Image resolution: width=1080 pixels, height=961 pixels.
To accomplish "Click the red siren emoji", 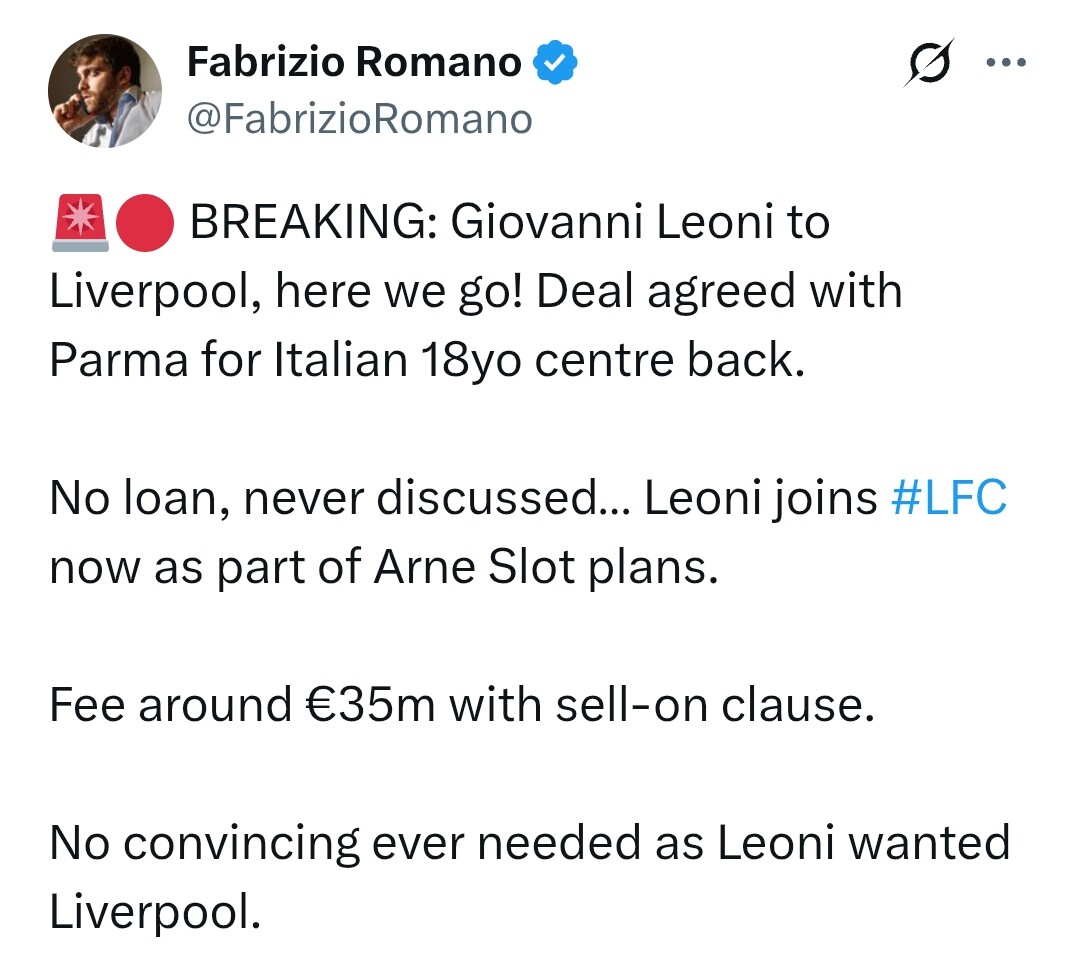I will [80, 223].
